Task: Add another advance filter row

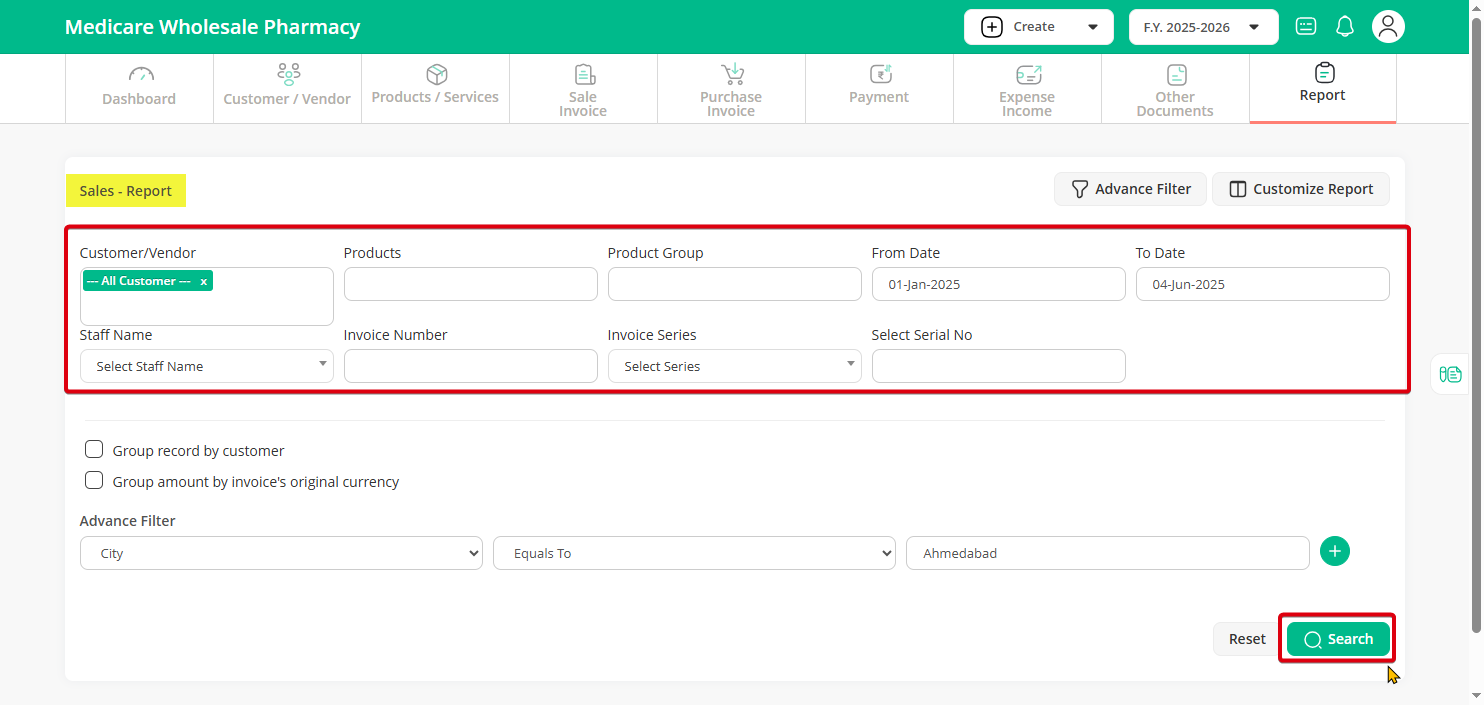Action: pos(1335,551)
